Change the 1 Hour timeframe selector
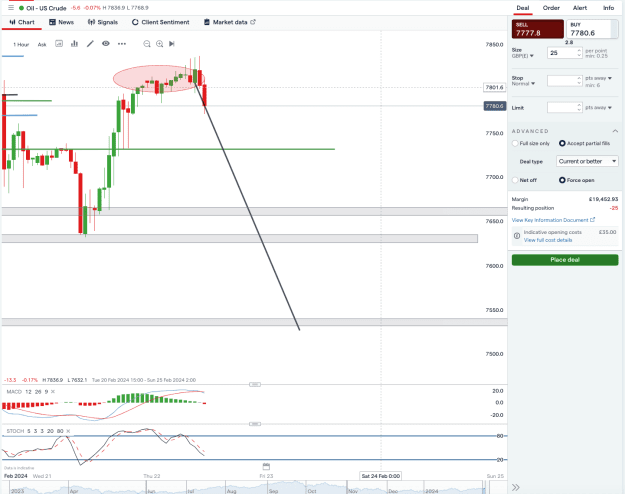 [21, 45]
